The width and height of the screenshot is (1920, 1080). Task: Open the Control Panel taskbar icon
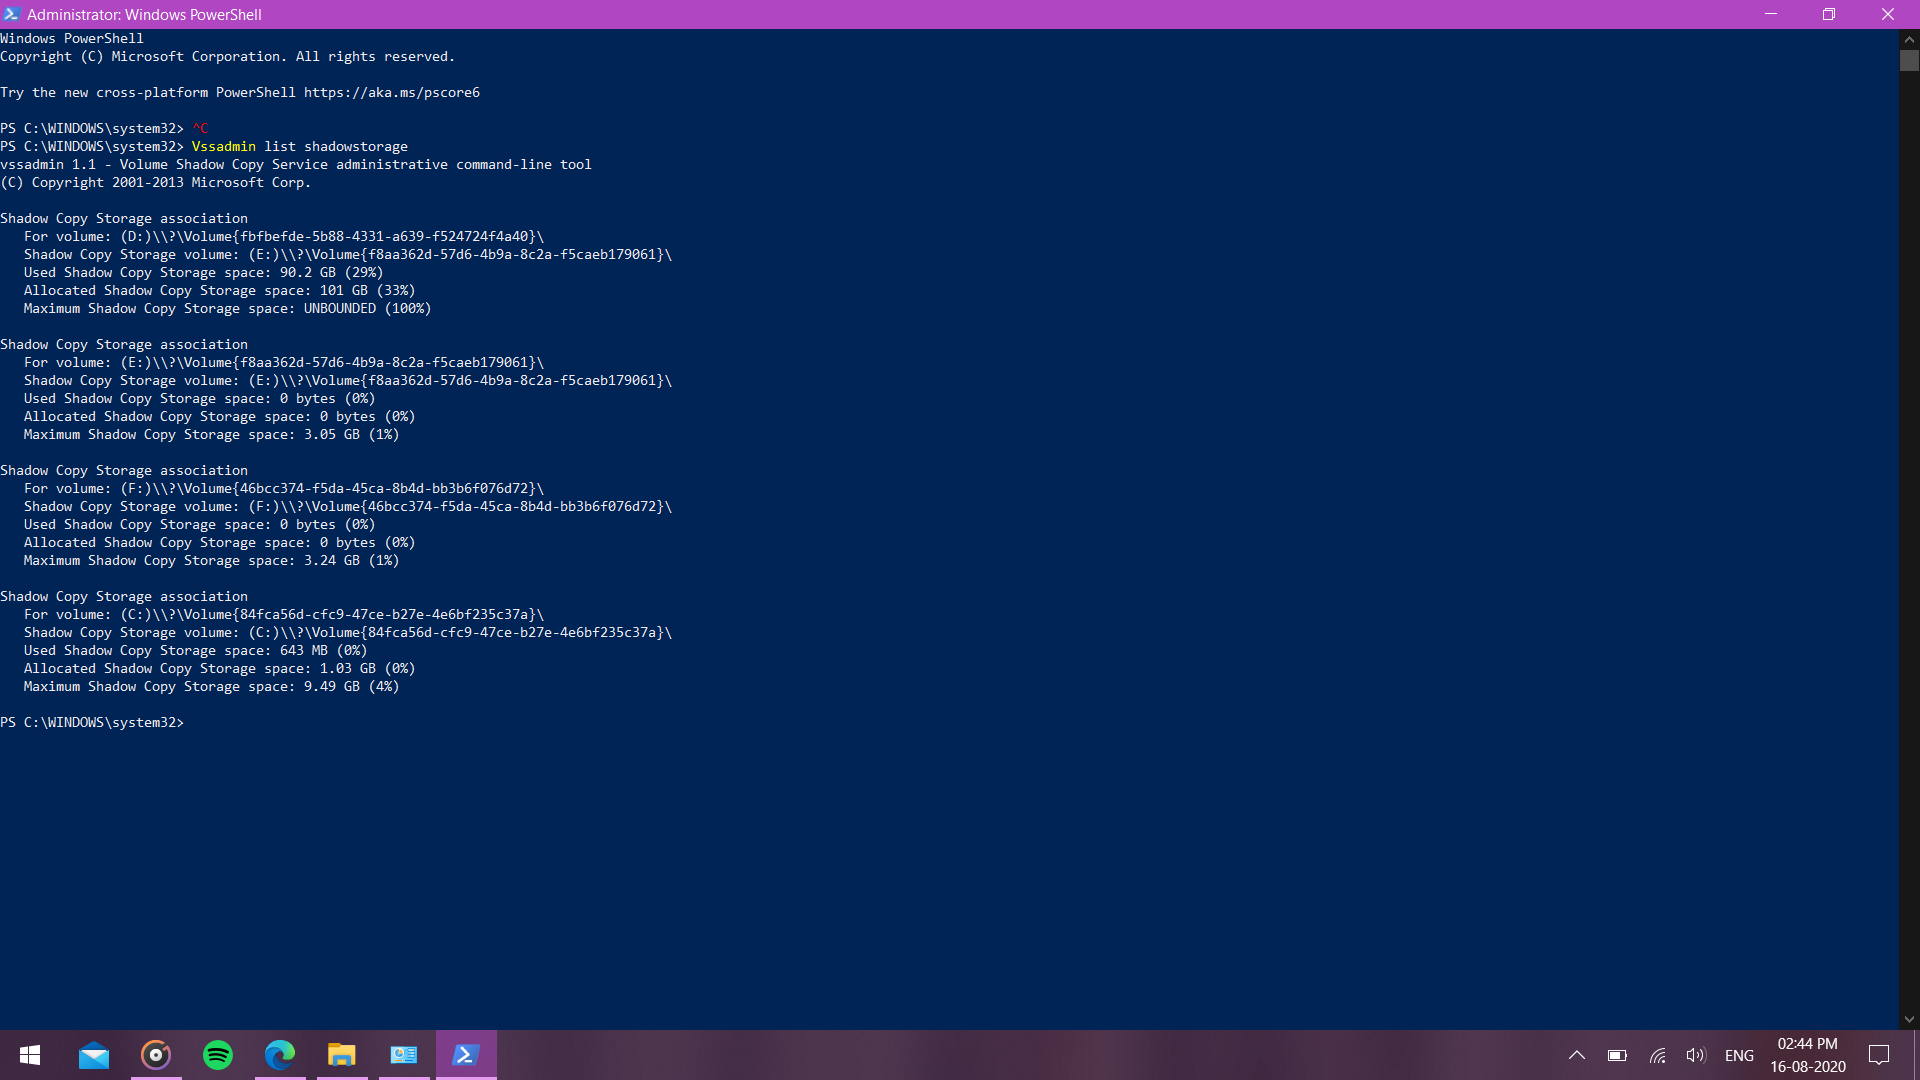tap(404, 1055)
